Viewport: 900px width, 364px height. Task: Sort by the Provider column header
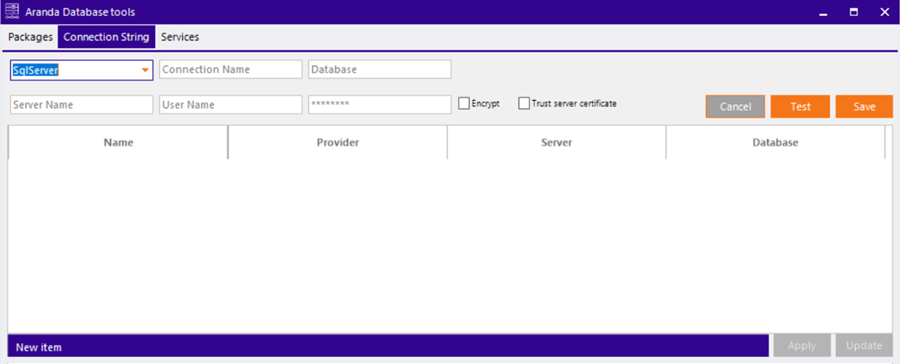(x=338, y=142)
